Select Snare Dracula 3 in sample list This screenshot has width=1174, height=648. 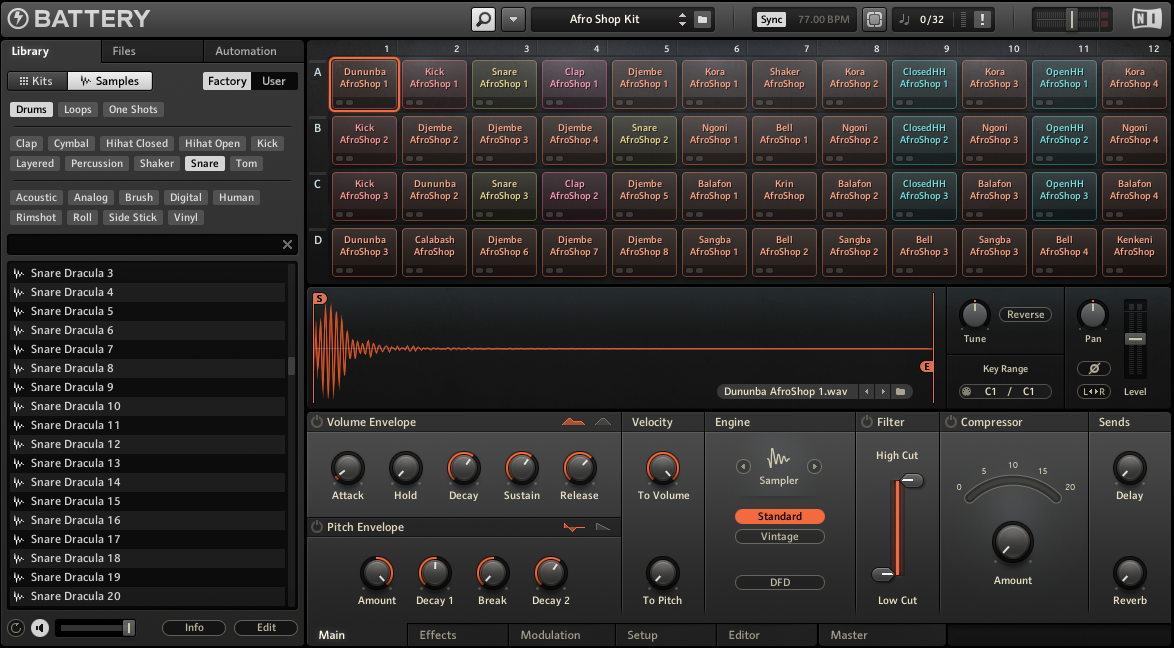coord(147,273)
